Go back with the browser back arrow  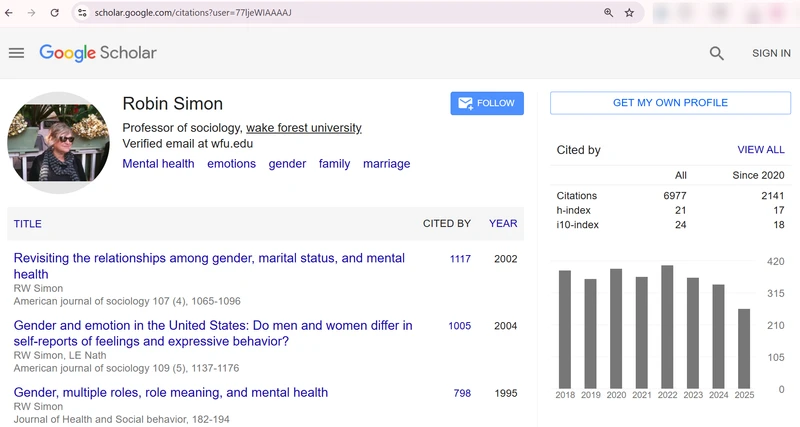[x=9, y=13]
